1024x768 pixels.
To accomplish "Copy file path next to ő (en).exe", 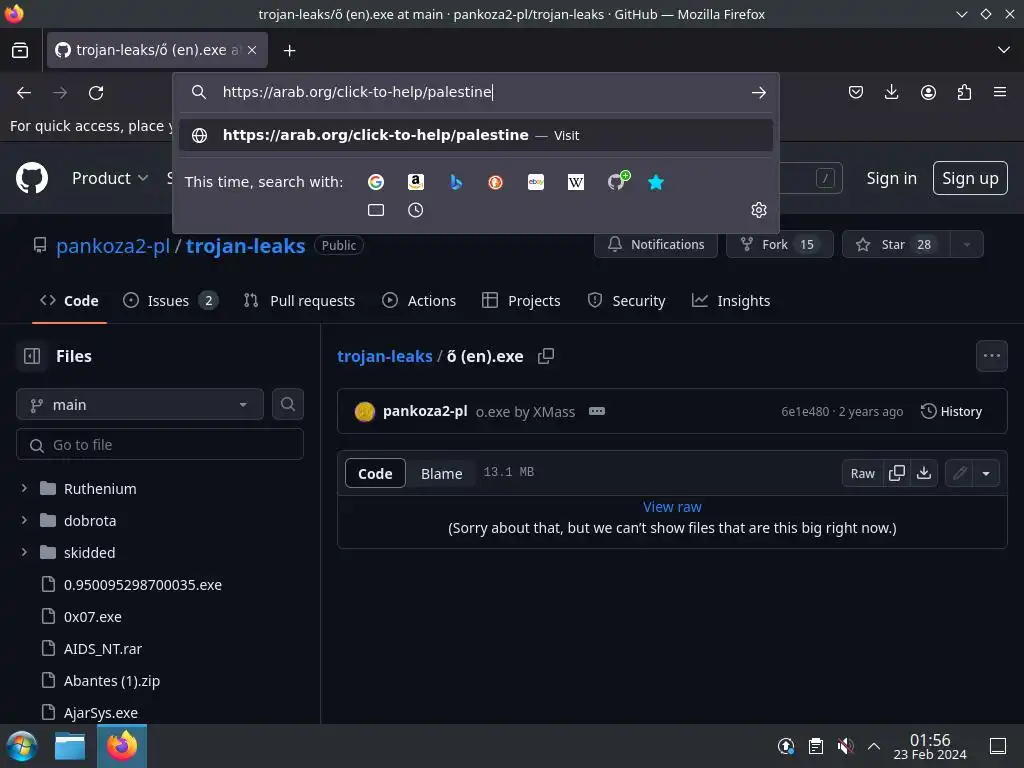I will click(546, 356).
